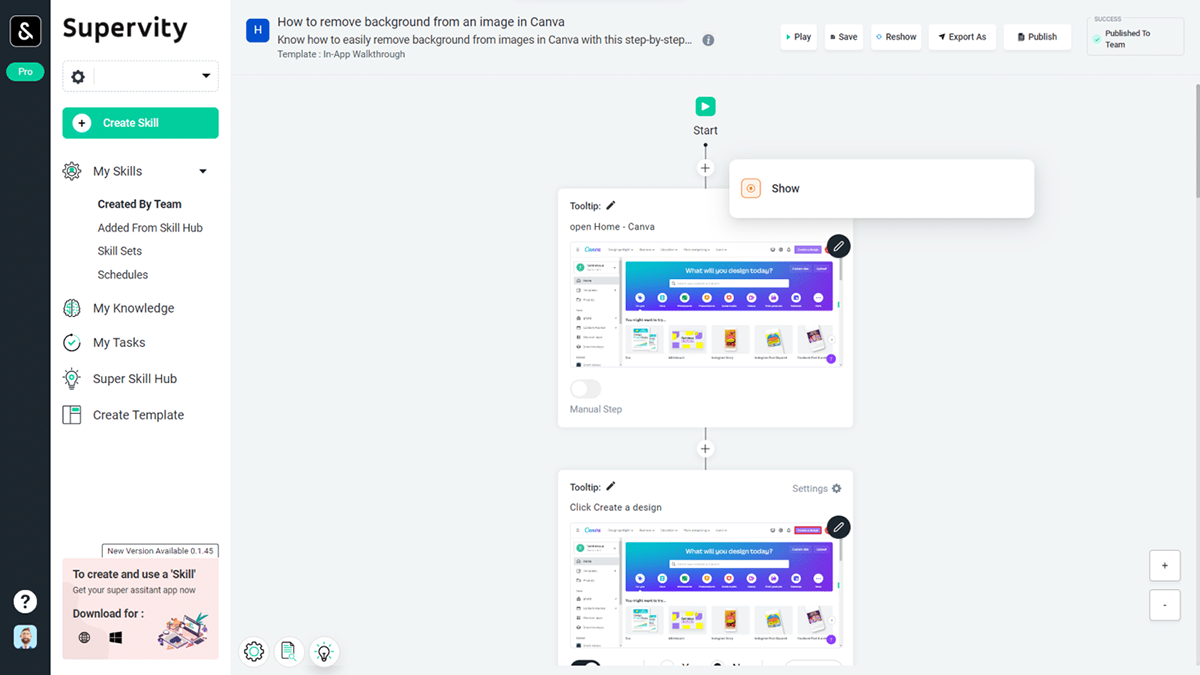Select the Show option in popup

881,188
